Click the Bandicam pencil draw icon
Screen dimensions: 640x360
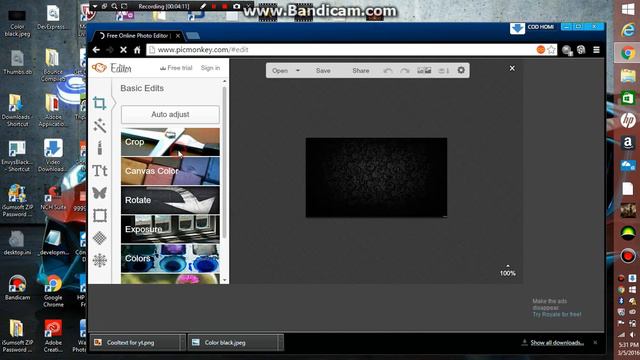click(x=203, y=7)
